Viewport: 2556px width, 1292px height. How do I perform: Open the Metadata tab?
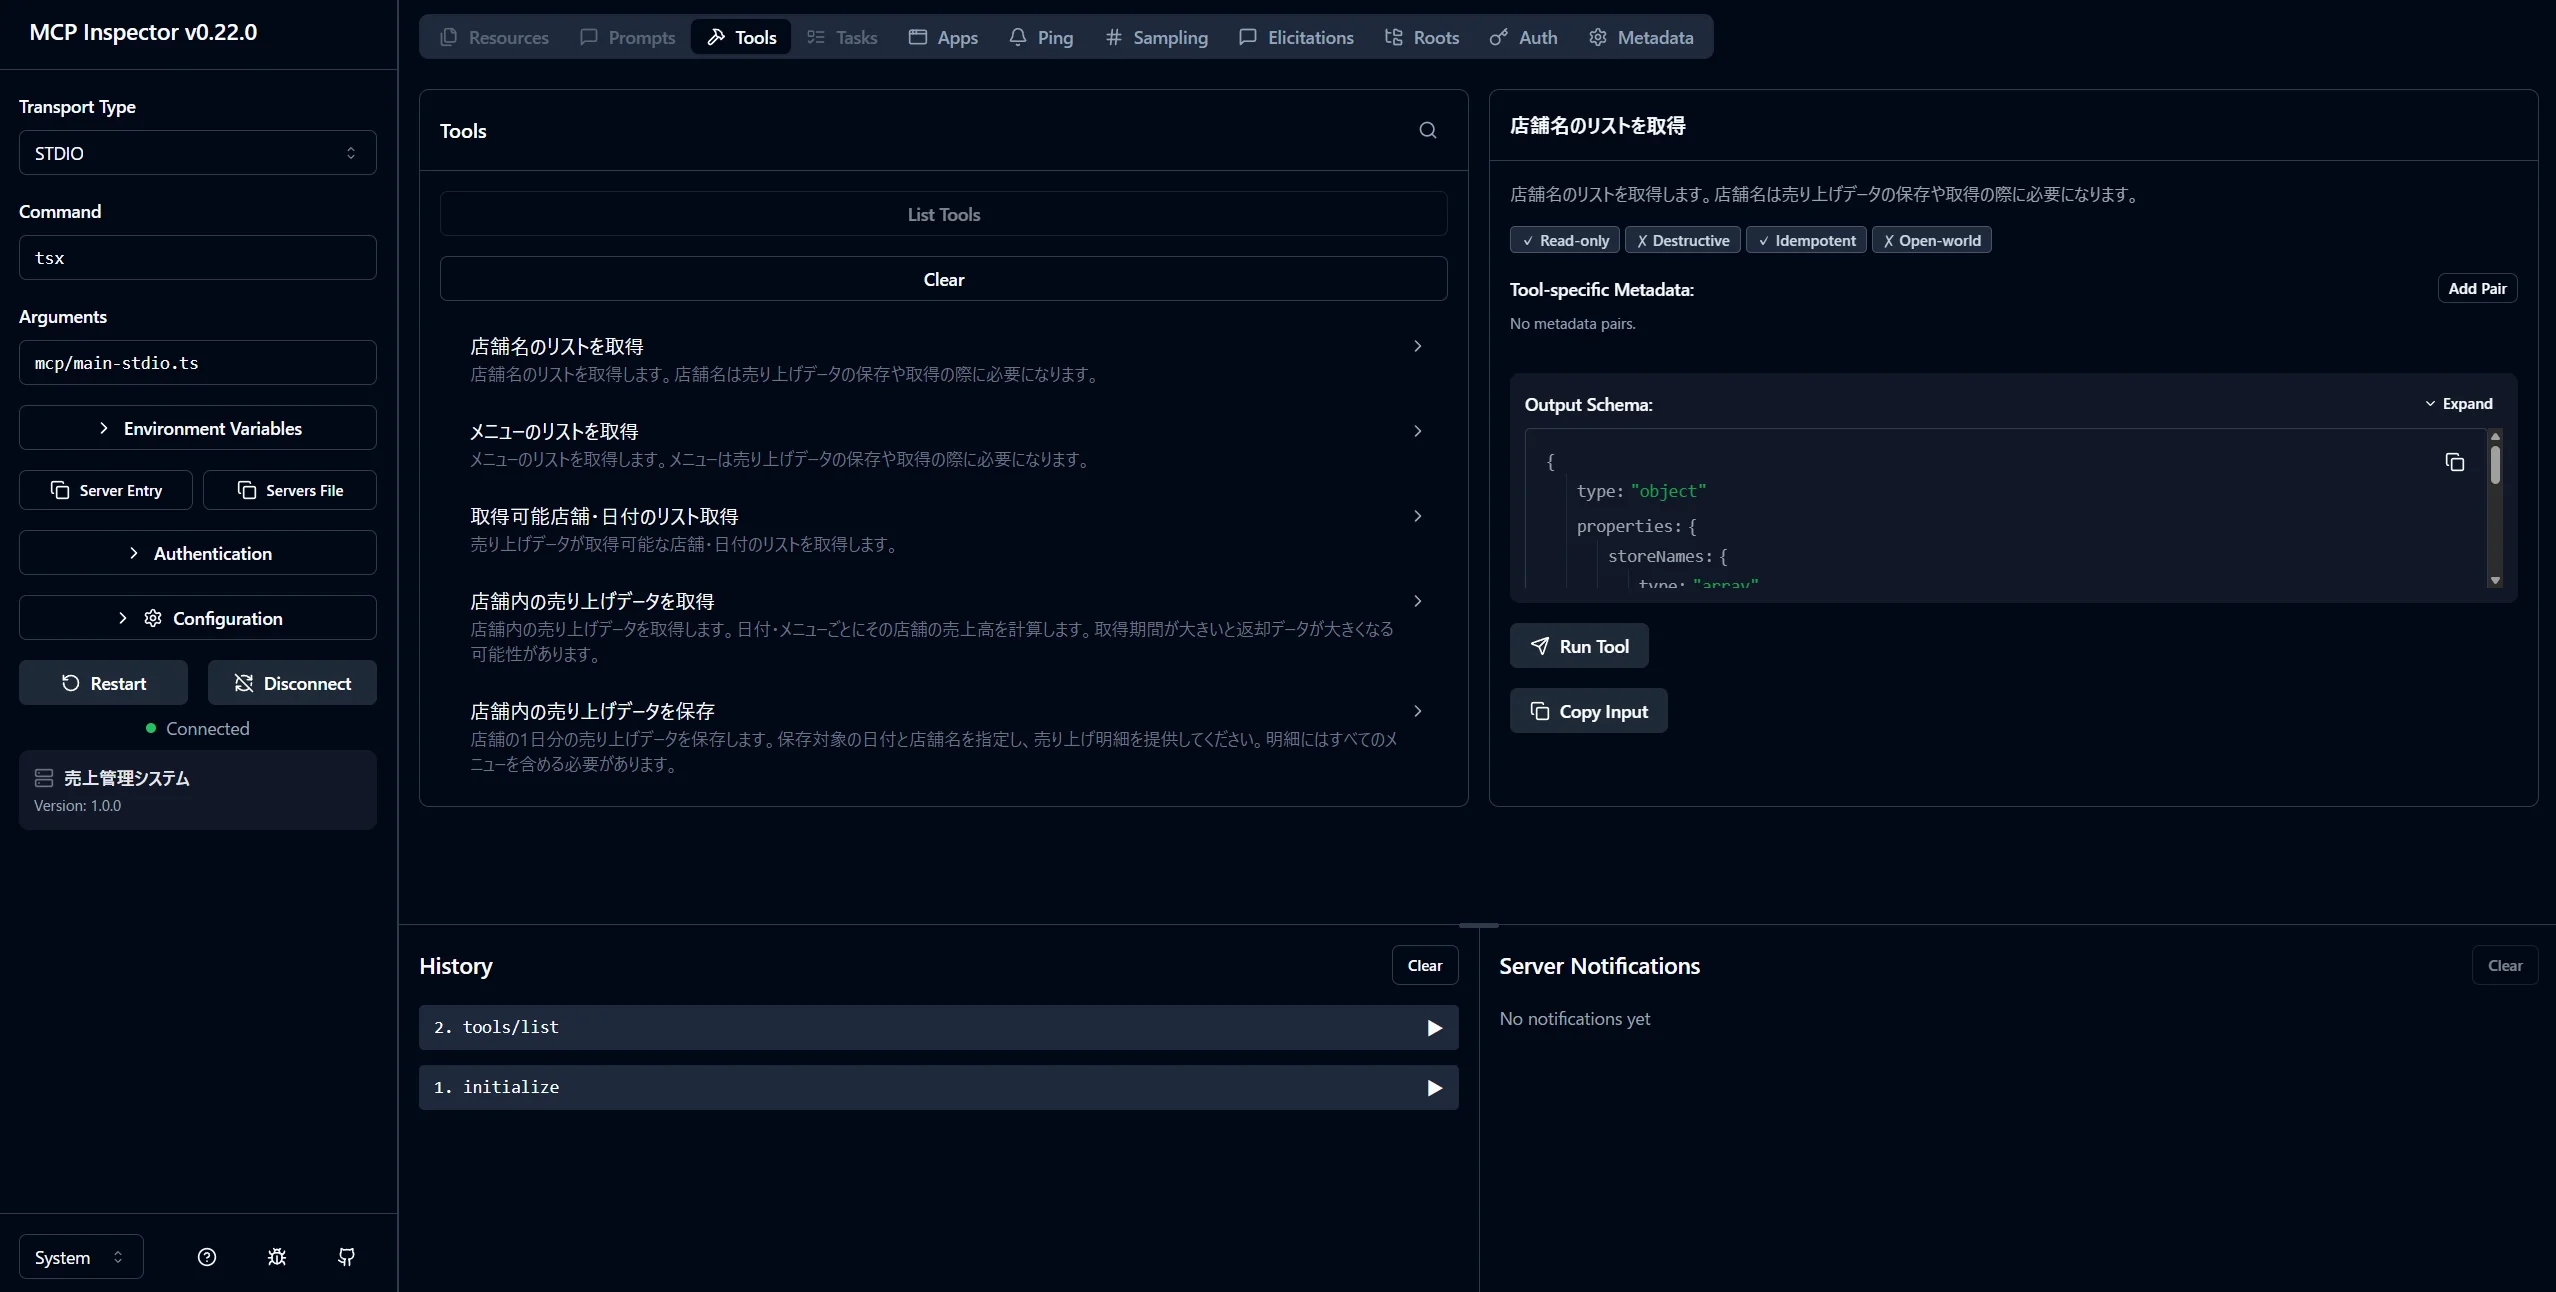[1641, 37]
